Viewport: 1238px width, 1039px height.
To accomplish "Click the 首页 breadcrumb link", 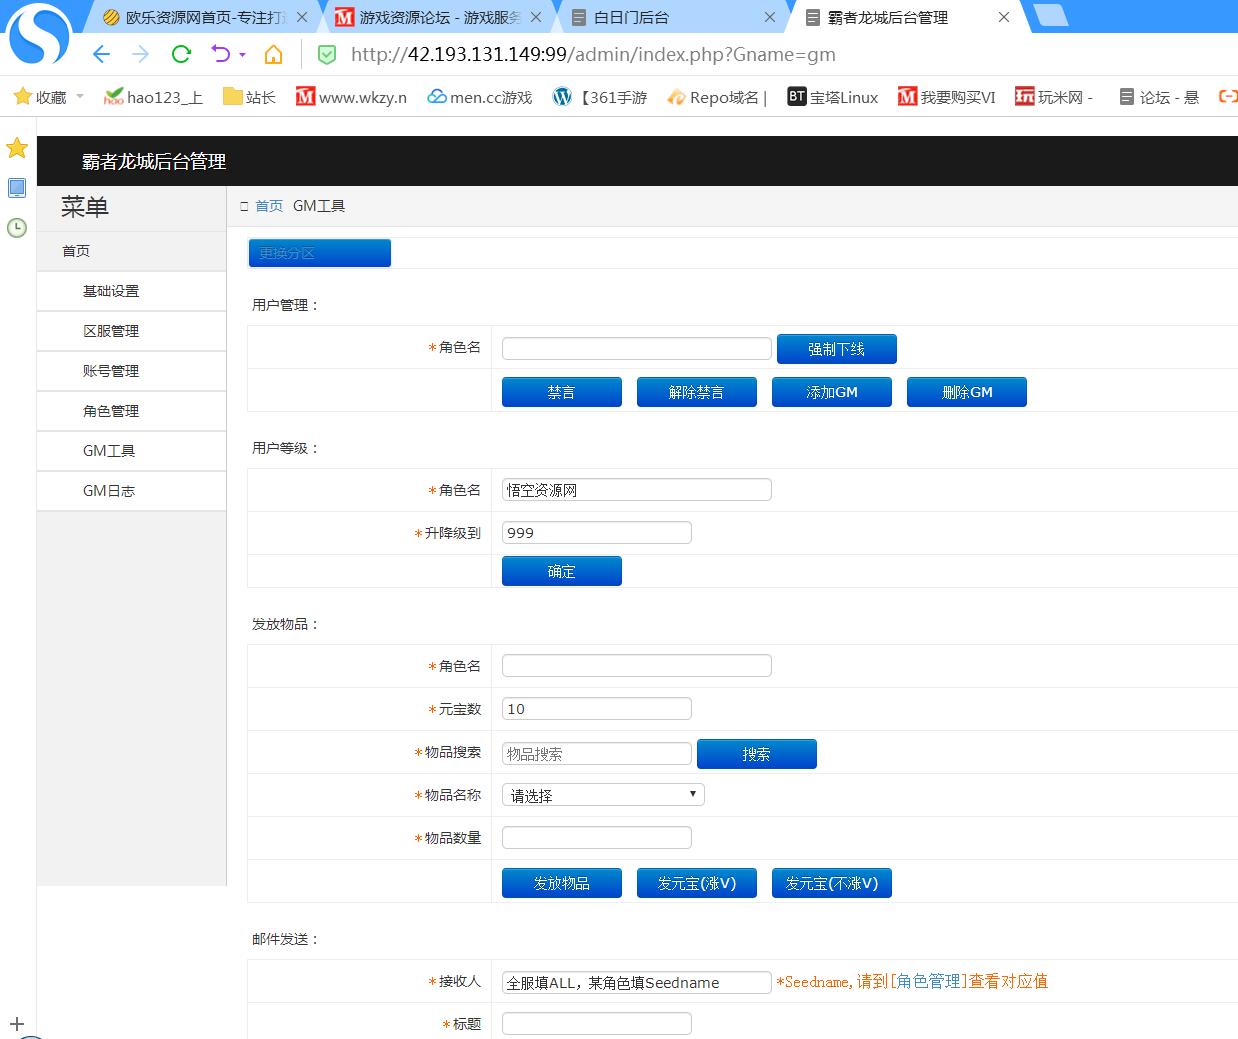I will click(x=269, y=206).
